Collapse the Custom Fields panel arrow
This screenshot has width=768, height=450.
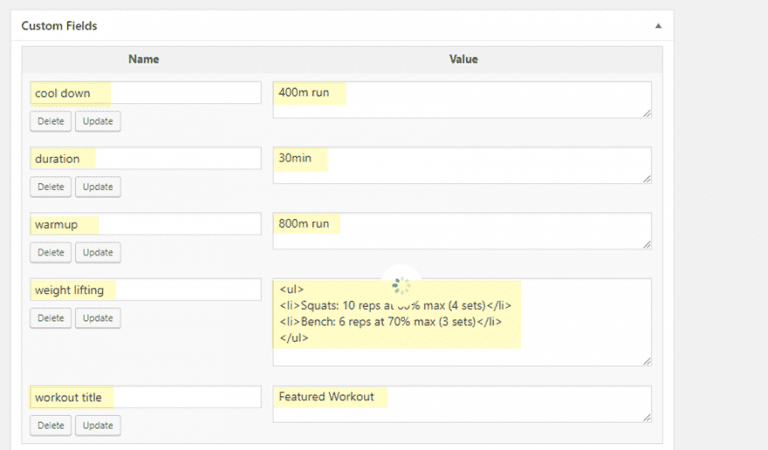[x=658, y=25]
